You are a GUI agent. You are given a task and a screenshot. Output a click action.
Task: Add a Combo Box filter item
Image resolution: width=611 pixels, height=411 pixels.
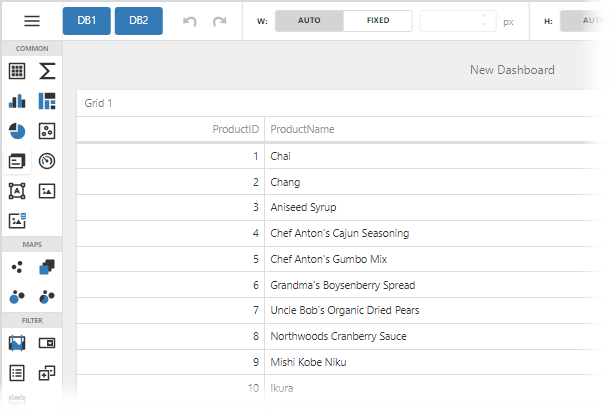47,343
